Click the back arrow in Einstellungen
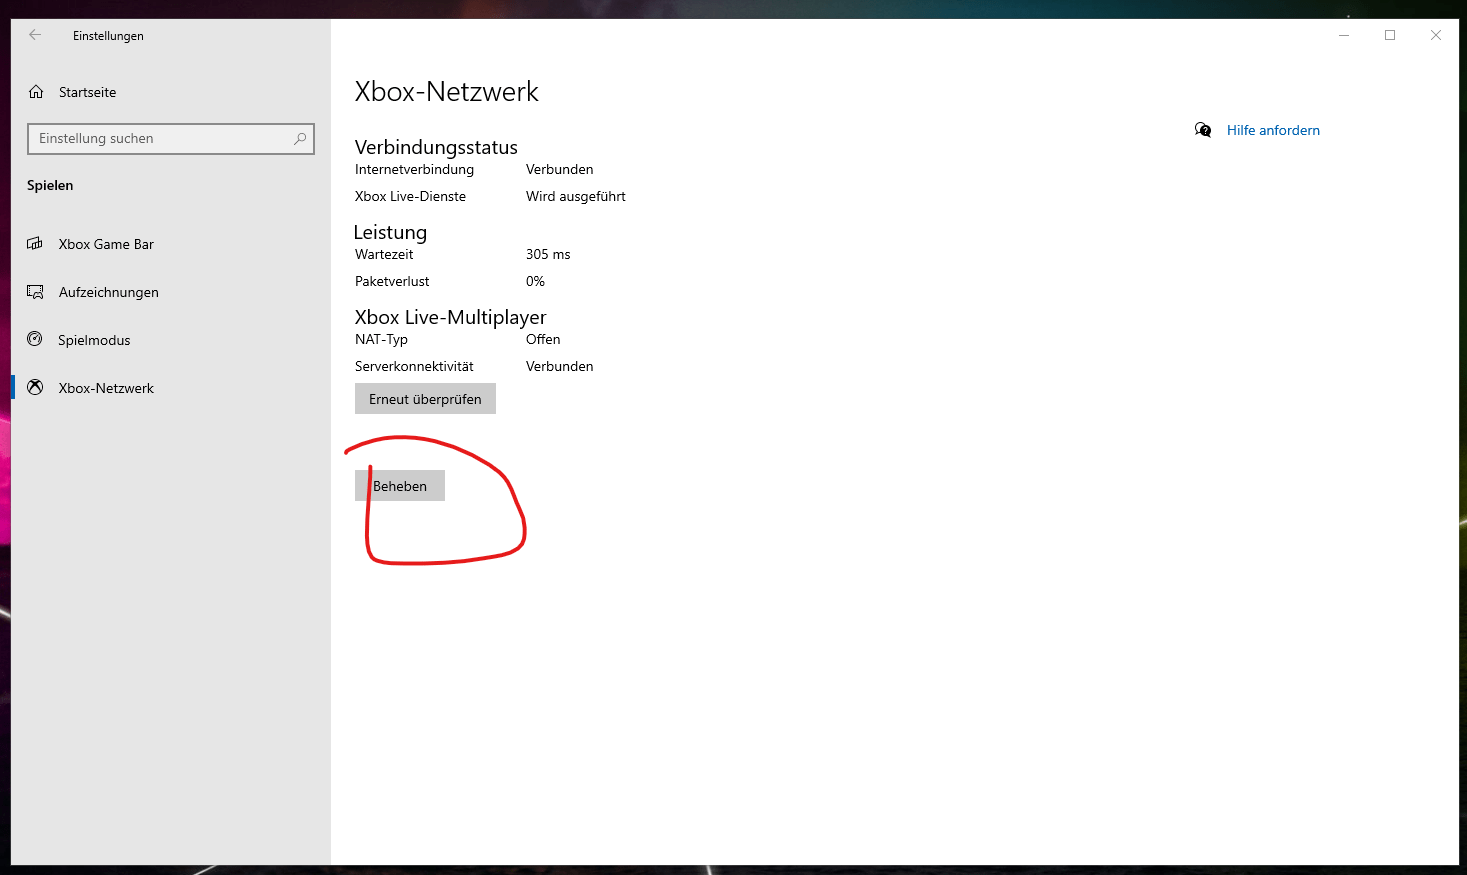 pos(35,35)
